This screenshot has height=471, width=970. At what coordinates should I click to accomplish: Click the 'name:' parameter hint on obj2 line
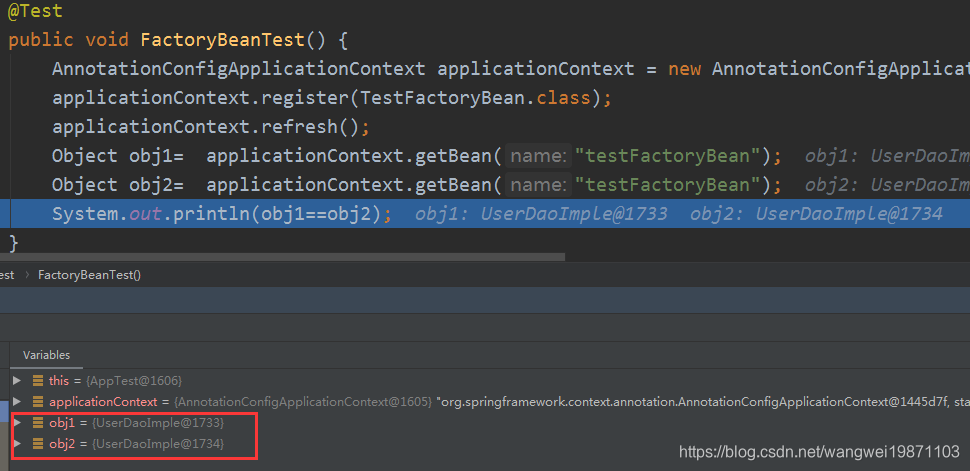(538, 185)
